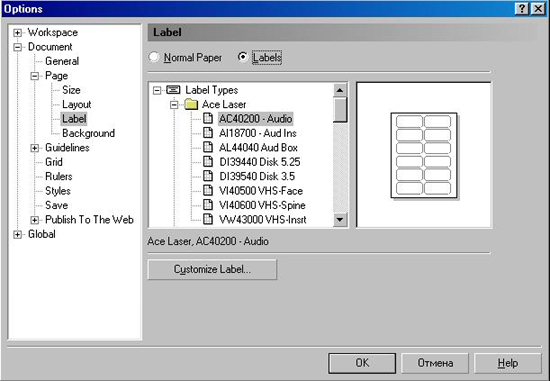Click the AC40200 - Audio document icon
Image resolution: width=550 pixels, height=381 pixels.
pyautogui.click(x=208, y=119)
